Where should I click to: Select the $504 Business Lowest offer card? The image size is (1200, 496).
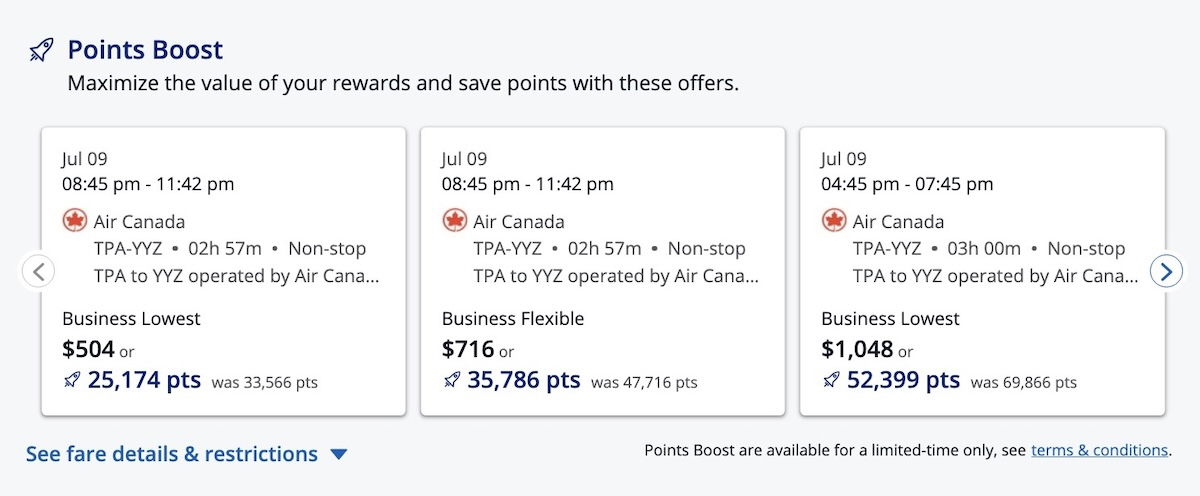(x=223, y=271)
